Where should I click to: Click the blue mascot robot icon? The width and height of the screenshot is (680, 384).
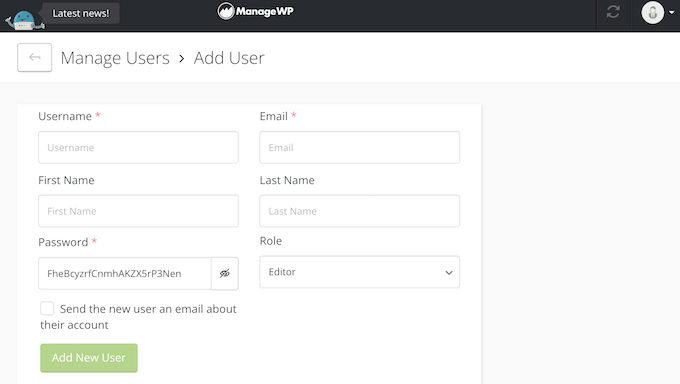[x=24, y=20]
